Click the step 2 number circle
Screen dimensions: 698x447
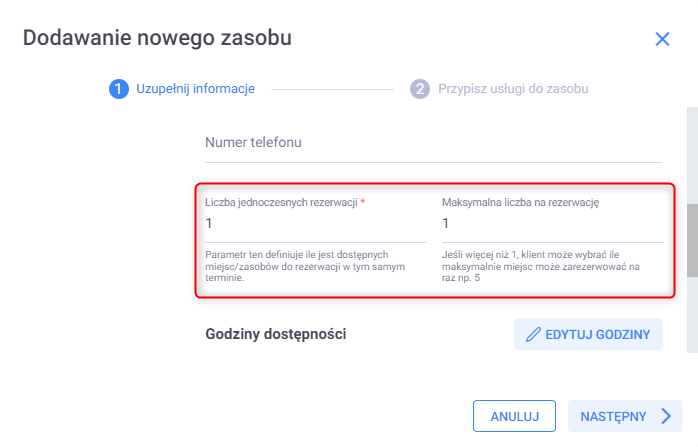(420, 89)
